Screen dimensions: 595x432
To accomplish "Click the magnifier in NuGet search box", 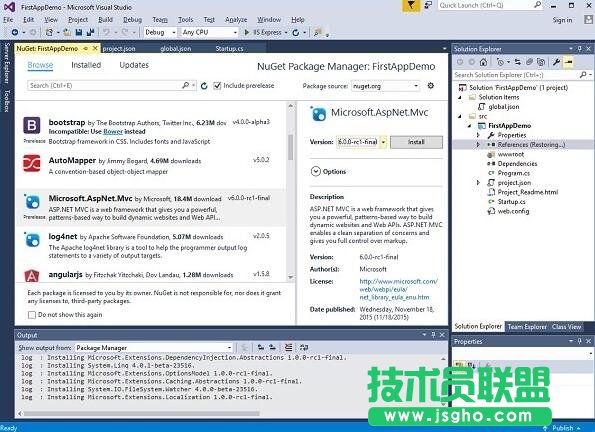I will (185, 85).
